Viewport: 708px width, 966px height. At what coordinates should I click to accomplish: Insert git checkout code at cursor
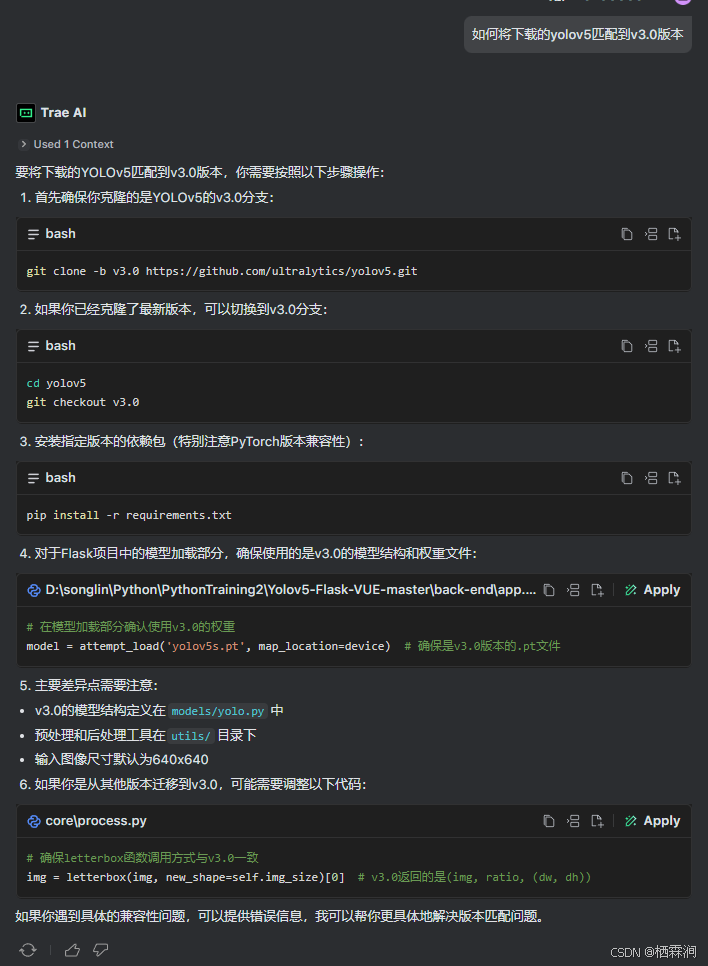[x=651, y=346]
